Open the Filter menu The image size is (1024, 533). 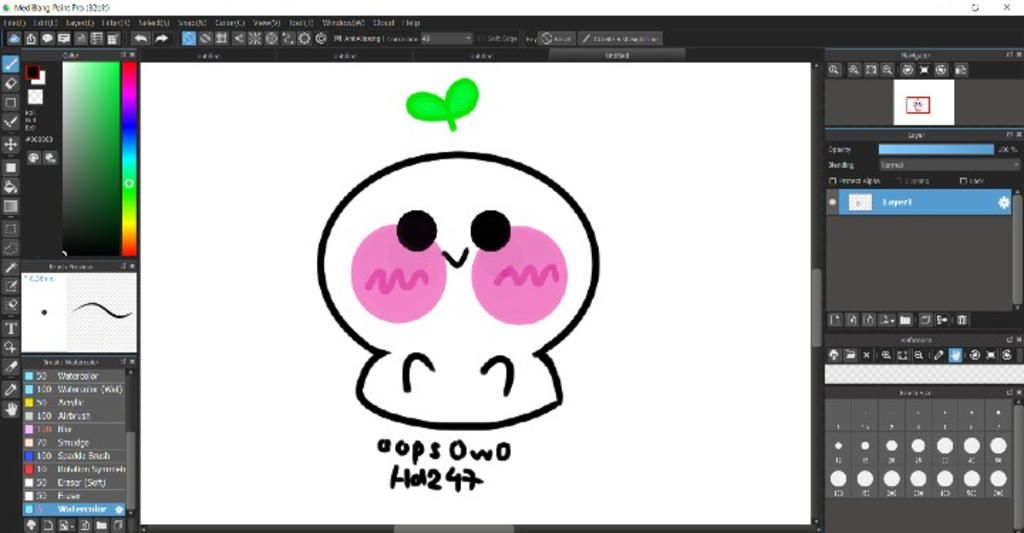coord(116,23)
